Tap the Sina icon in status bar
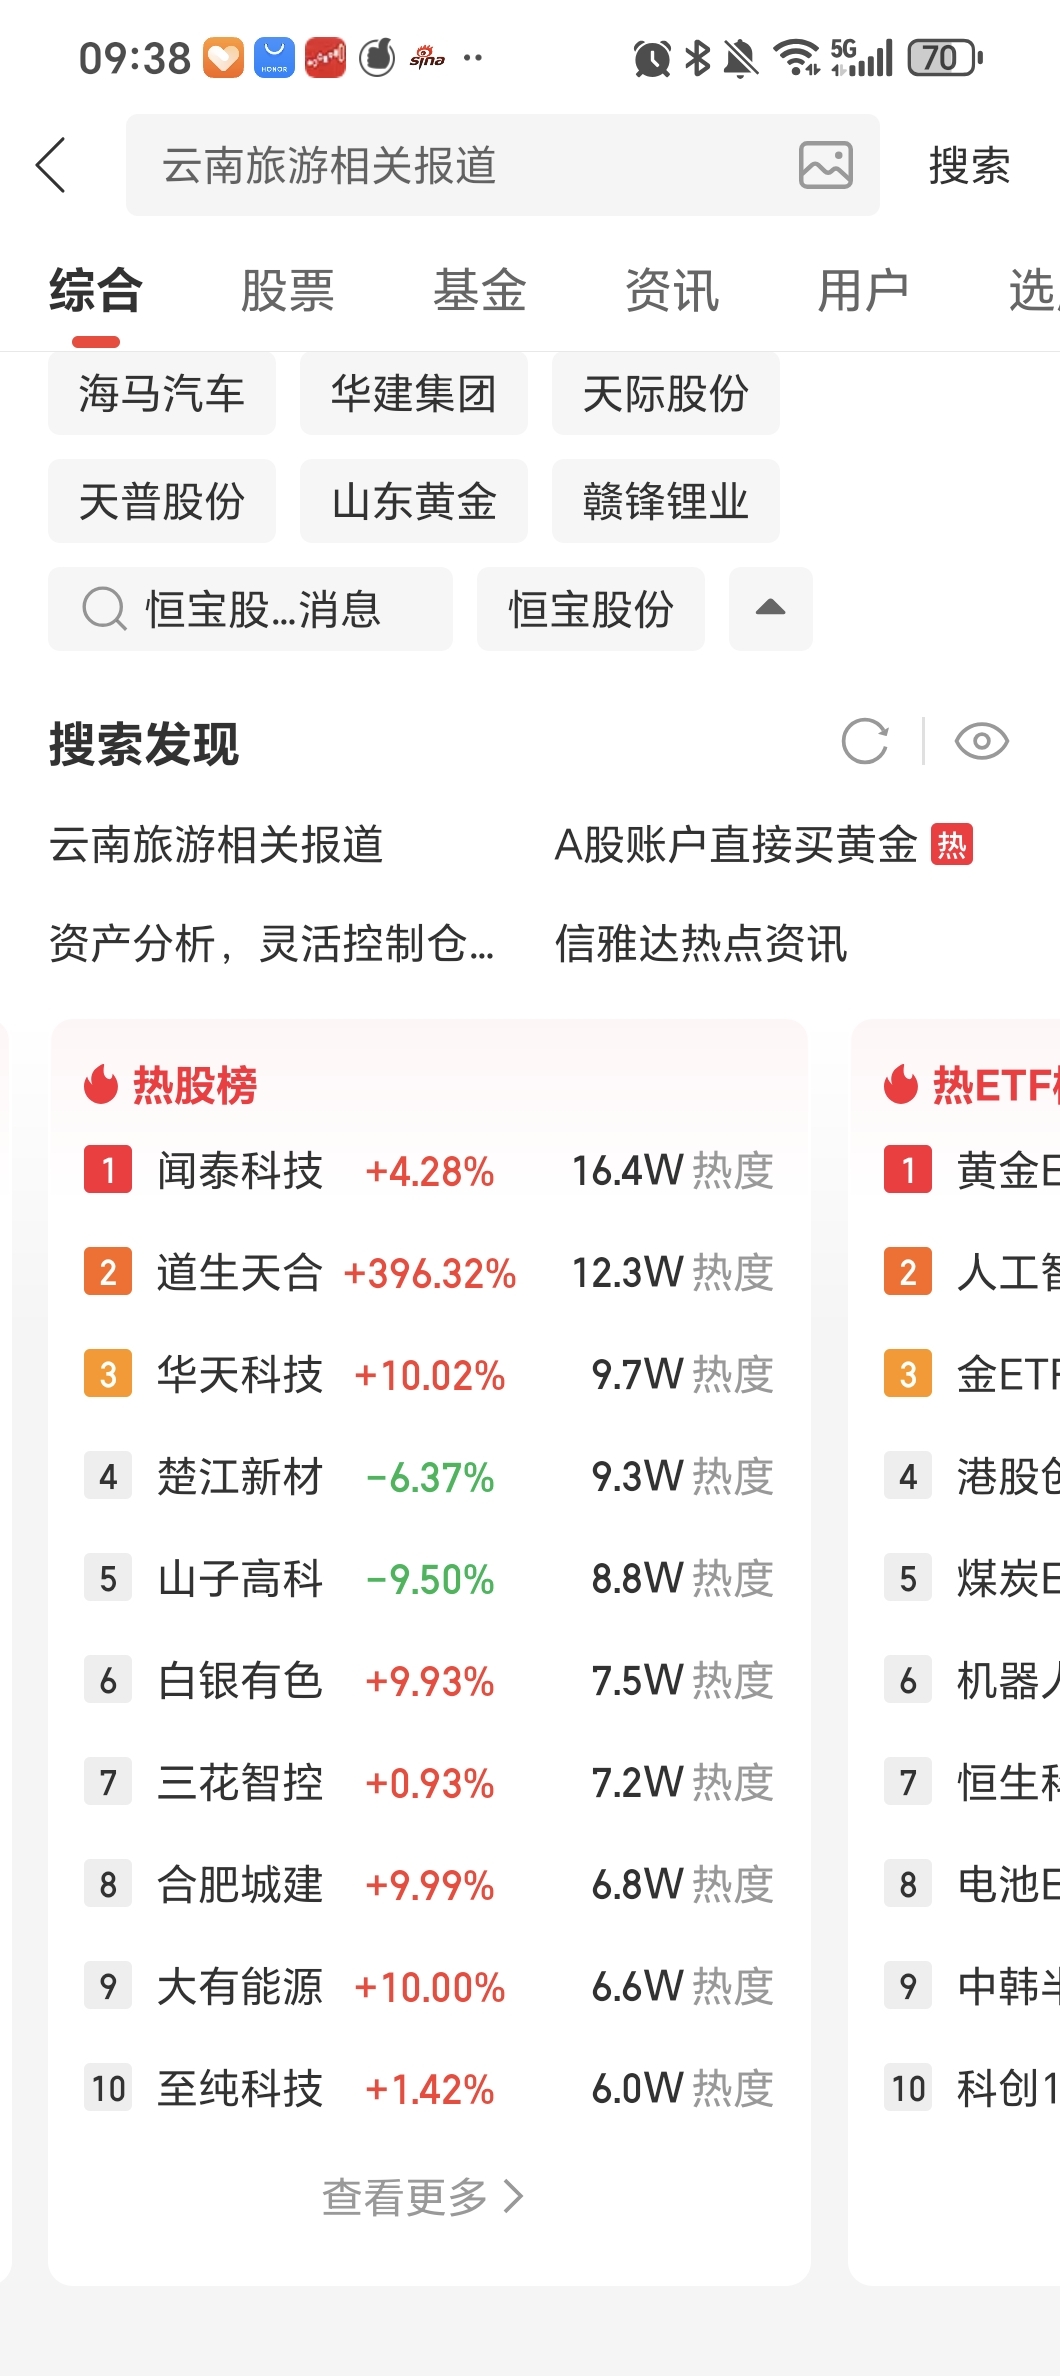 tap(427, 58)
